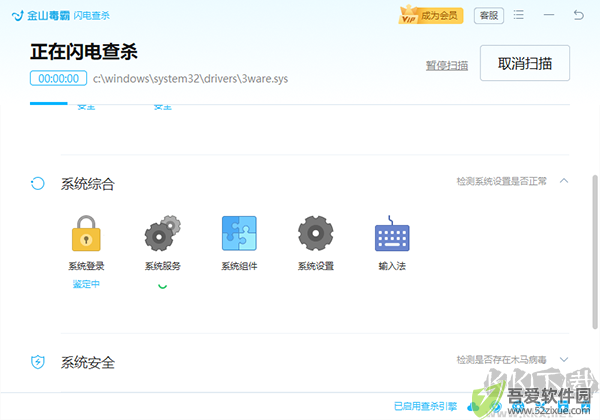Click the 00:00:00 elapsed timer box
This screenshot has width=600, height=420.
tap(59, 78)
